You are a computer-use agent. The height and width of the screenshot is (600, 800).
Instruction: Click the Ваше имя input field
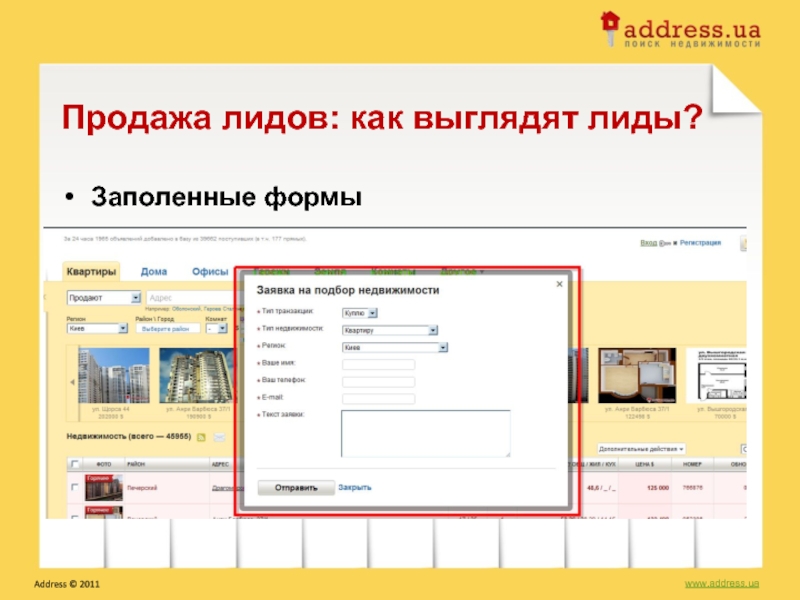[x=379, y=364]
